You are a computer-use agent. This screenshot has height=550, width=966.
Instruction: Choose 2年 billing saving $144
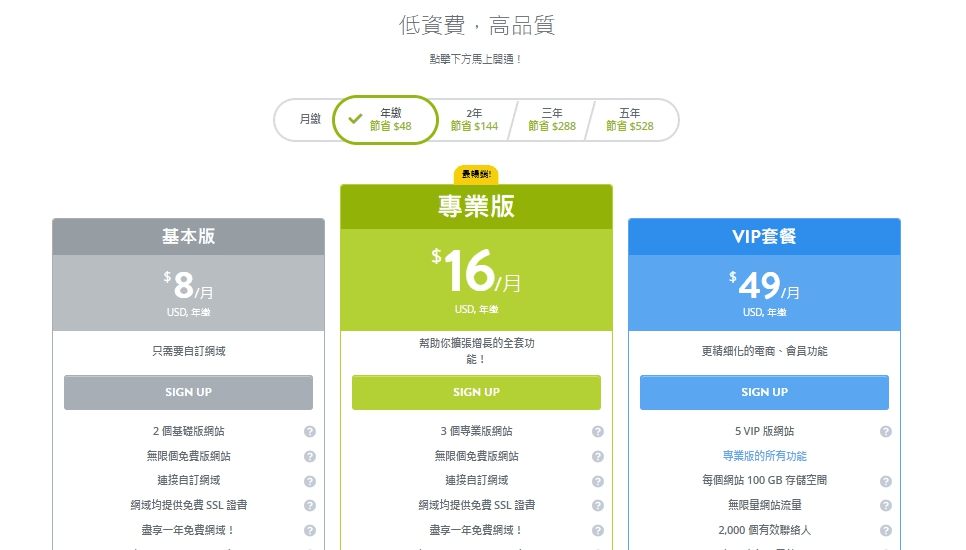point(474,120)
